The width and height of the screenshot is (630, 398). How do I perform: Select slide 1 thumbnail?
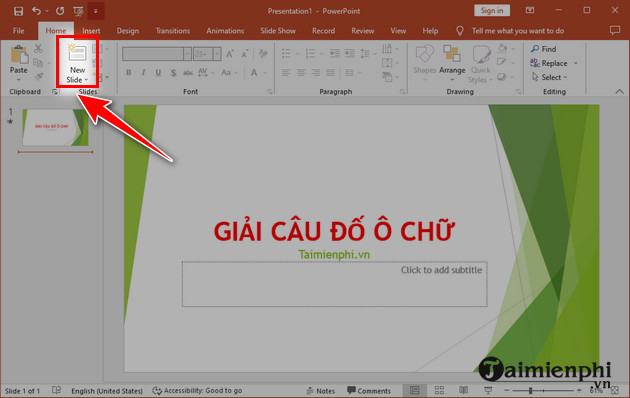tap(55, 128)
